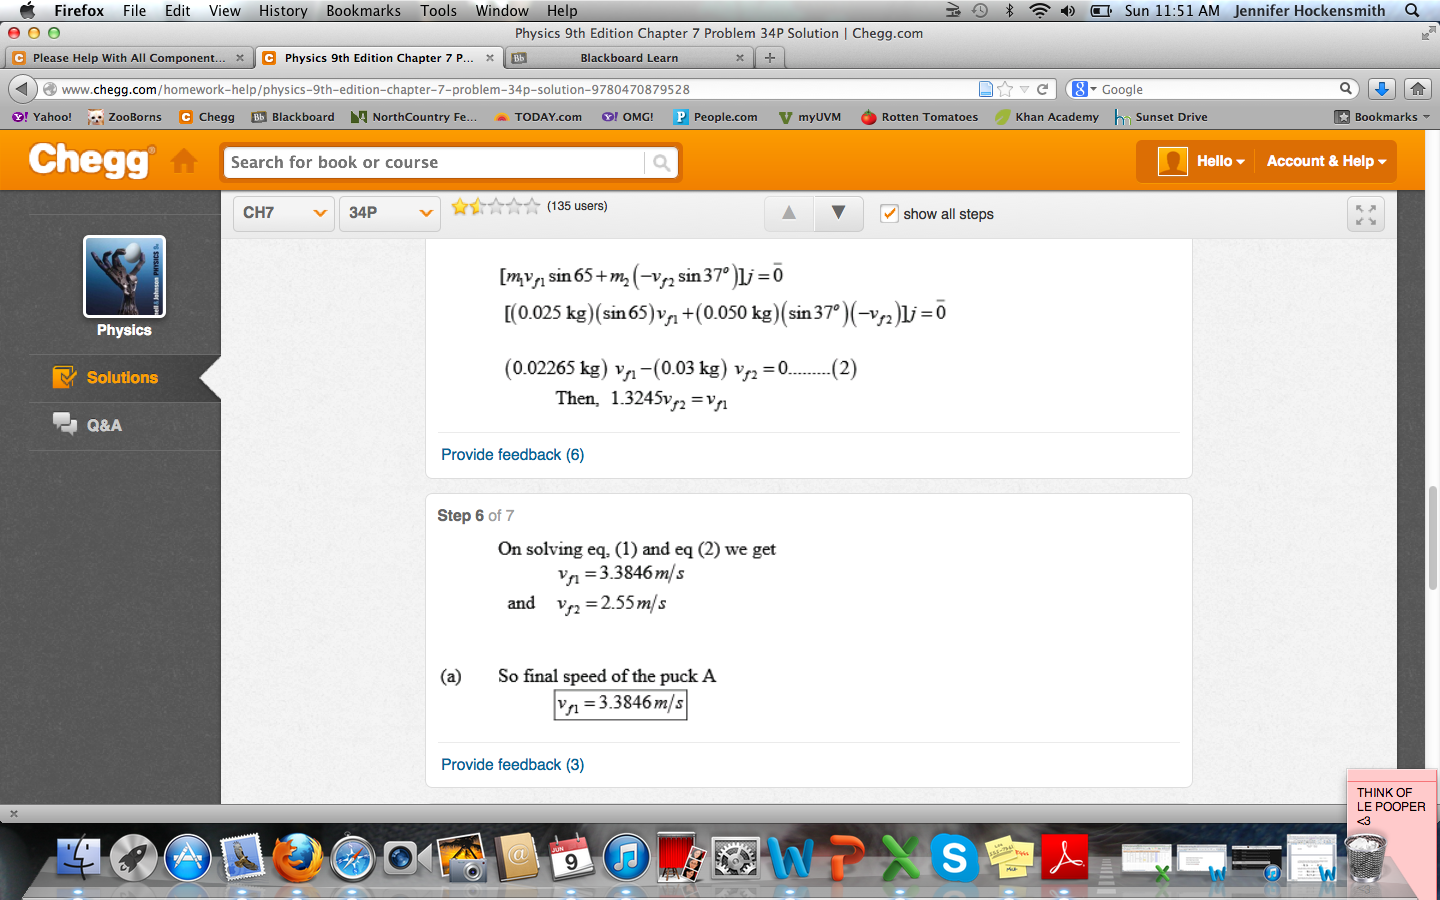Expand the Account & Help menu
Image resolution: width=1440 pixels, height=900 pixels.
[x=1325, y=161]
